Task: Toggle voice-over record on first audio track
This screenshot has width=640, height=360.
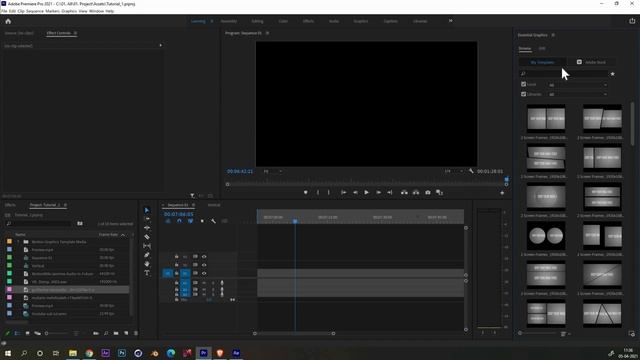Action: click(222, 283)
